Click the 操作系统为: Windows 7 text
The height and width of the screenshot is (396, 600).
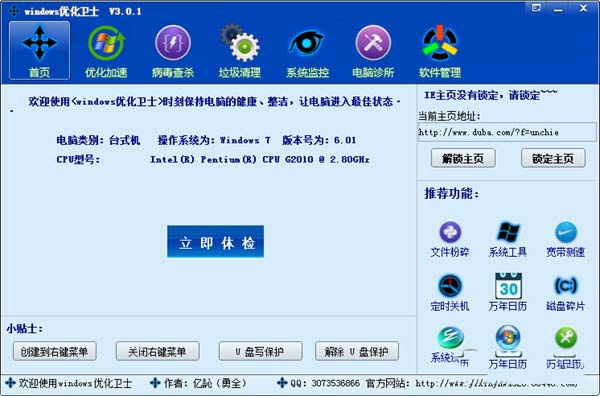point(214,140)
